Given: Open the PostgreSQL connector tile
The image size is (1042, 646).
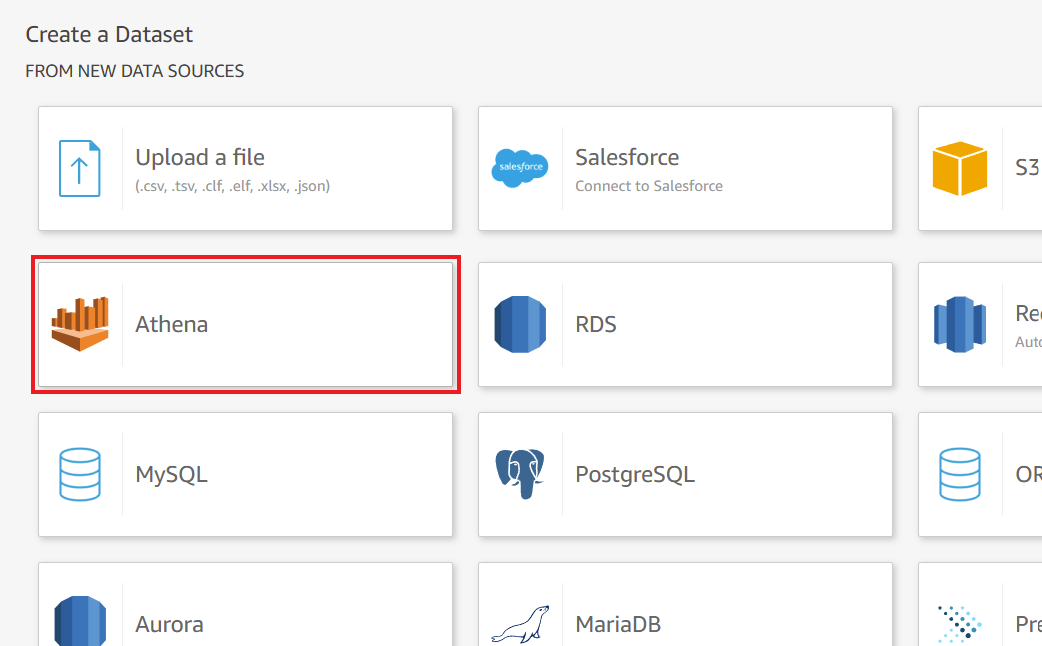Looking at the screenshot, I should pyautogui.click(x=685, y=474).
